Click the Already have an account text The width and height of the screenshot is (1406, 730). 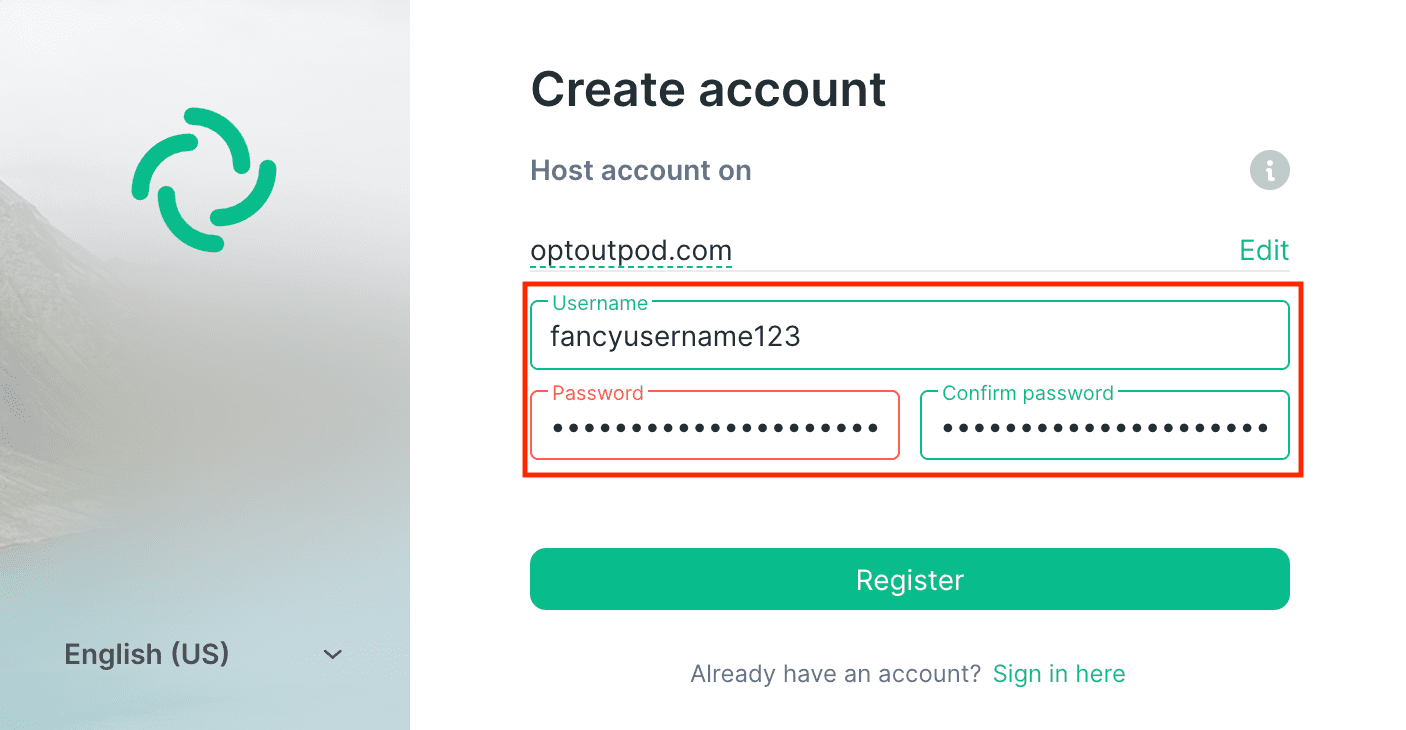836,674
